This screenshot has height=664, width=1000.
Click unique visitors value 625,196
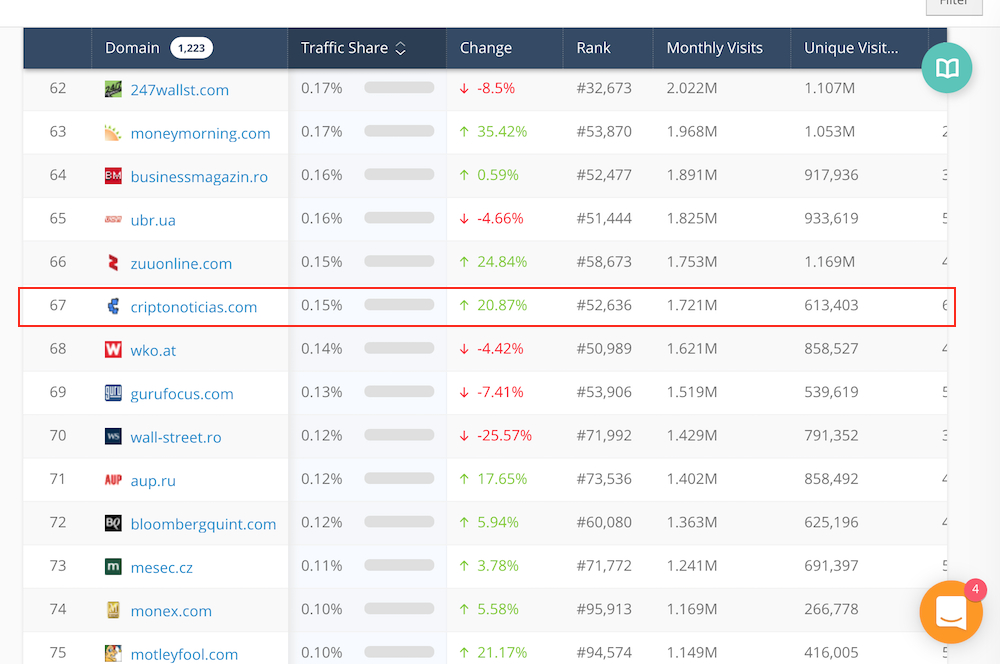click(831, 522)
